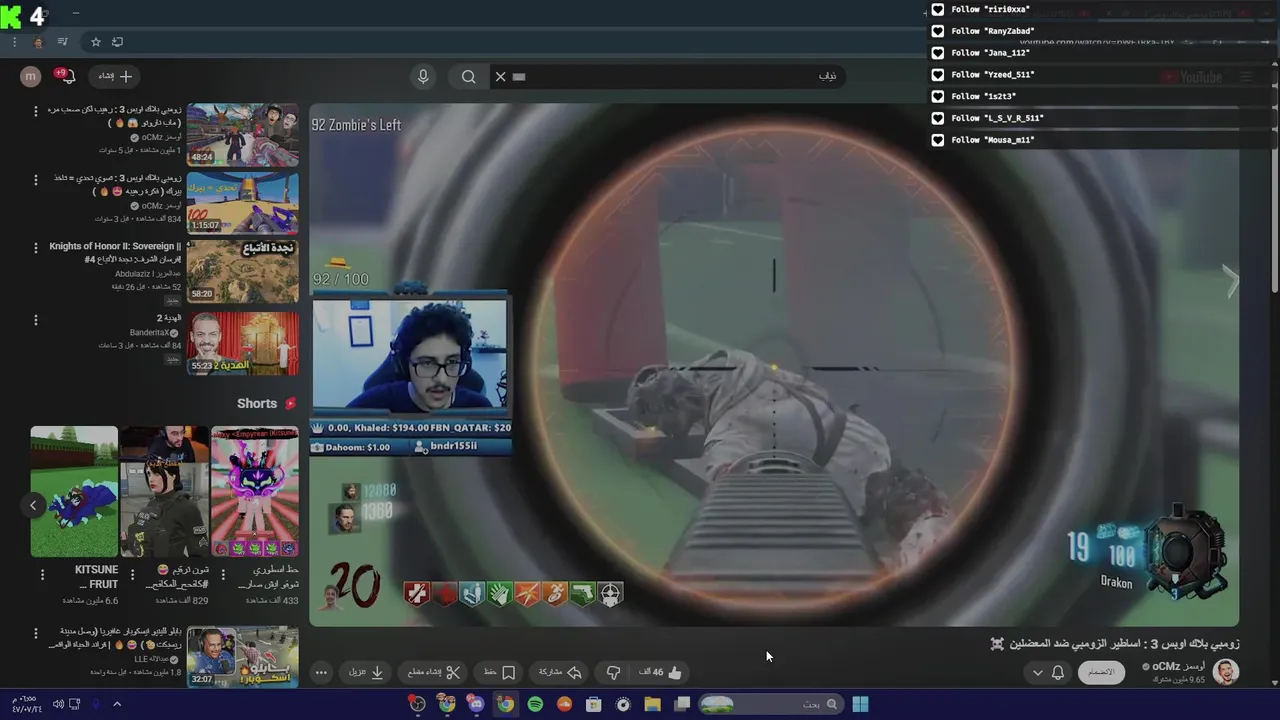Open the pink Kitsune Shorts thumbnail
Viewport: 1280px width, 720px height.
(x=254, y=491)
